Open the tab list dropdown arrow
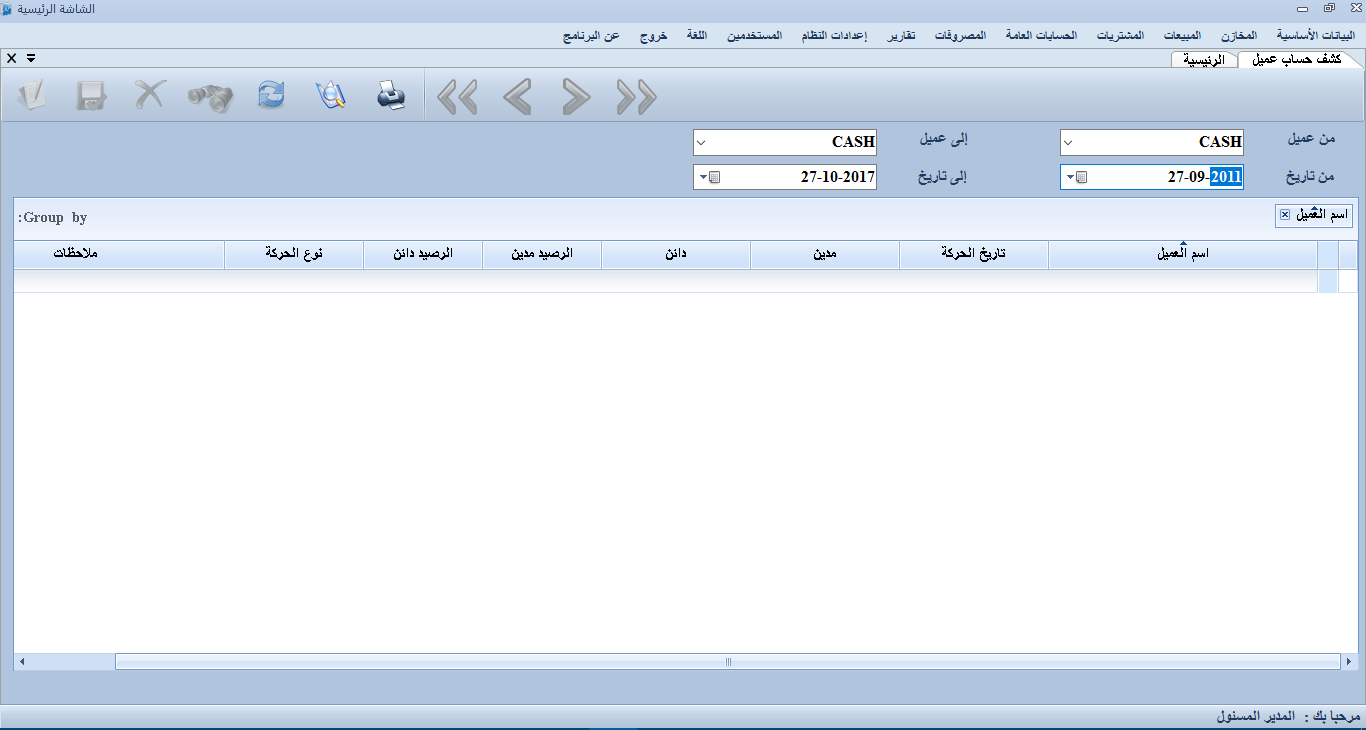The image size is (1366, 730). (x=31, y=58)
